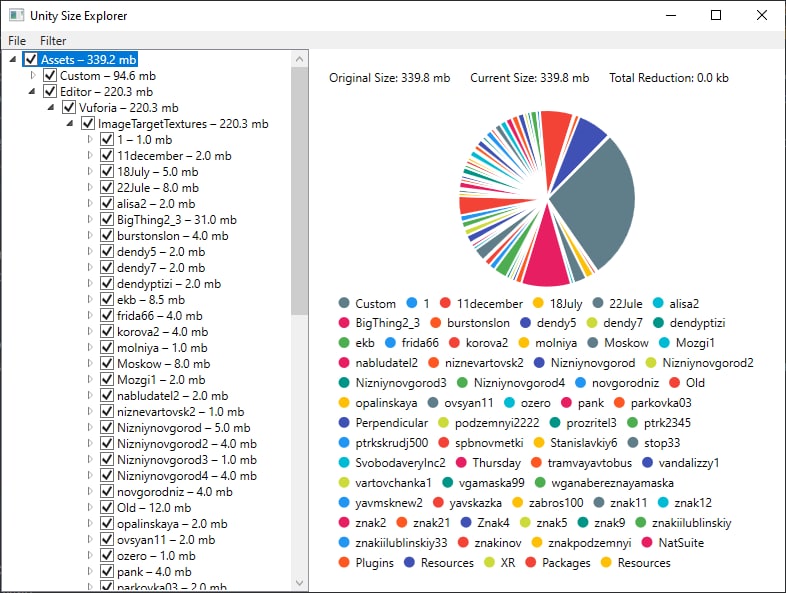Click the alisa2 legend dot
786x593 pixels.
658,303
